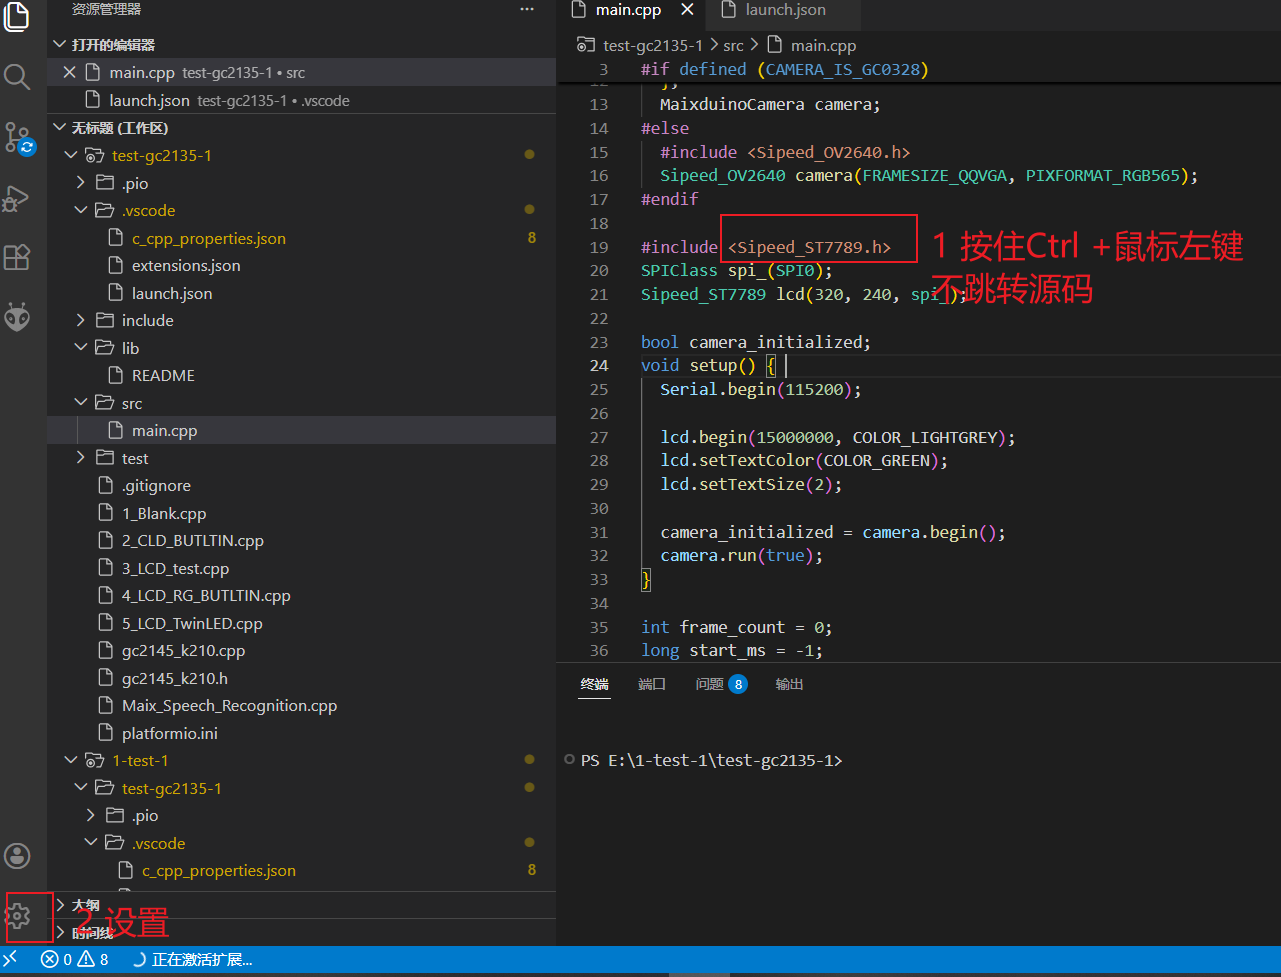Open the .gitignore file
Image resolution: width=1281 pixels, height=977 pixels.
[301, 486]
